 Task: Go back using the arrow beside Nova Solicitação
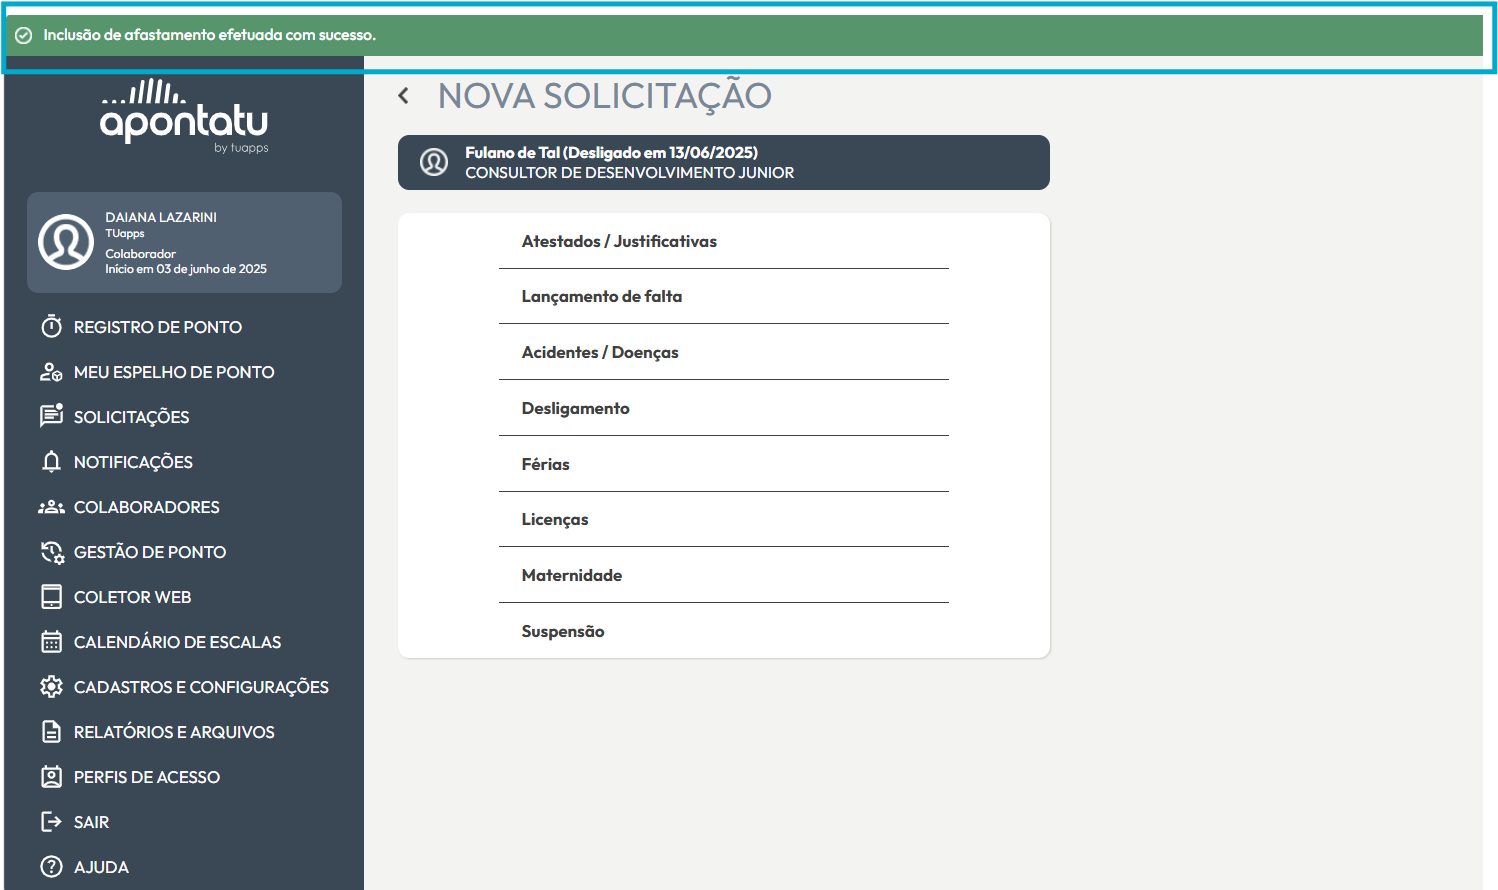coord(404,96)
